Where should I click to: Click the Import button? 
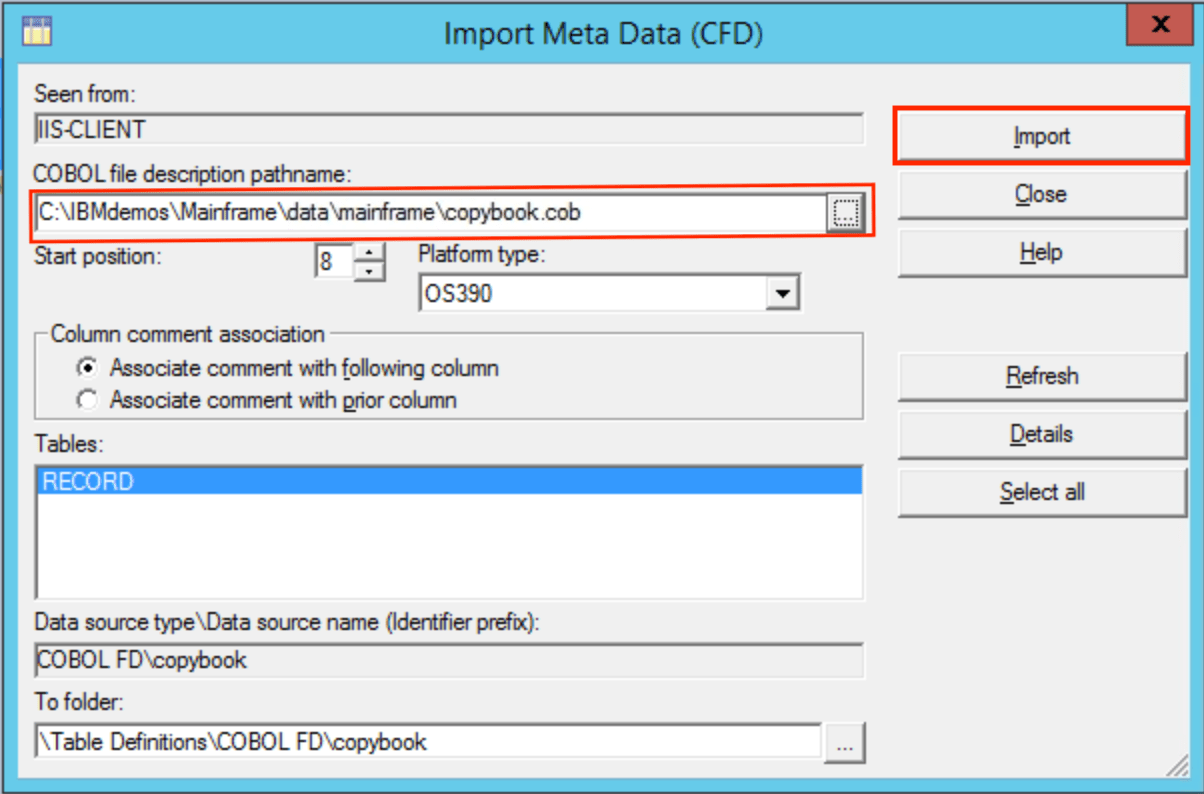click(1041, 135)
